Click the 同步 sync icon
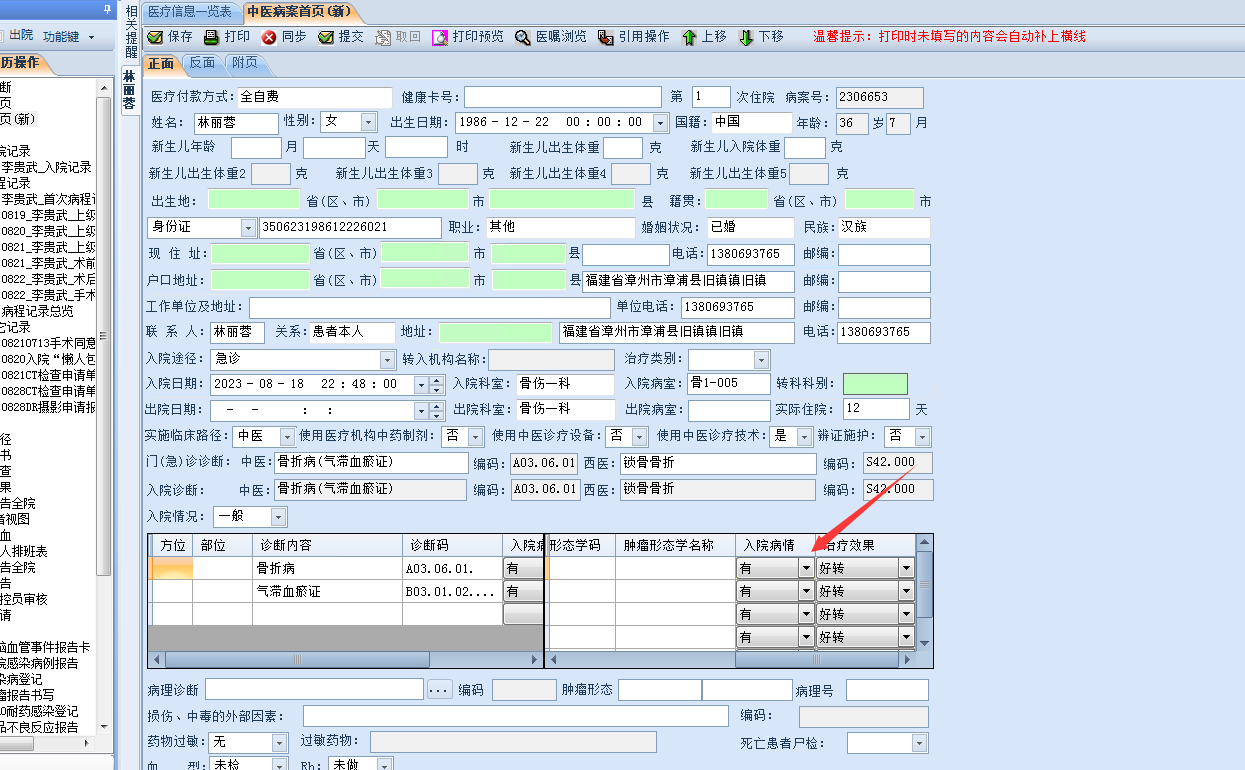This screenshot has width=1245, height=770. point(269,37)
